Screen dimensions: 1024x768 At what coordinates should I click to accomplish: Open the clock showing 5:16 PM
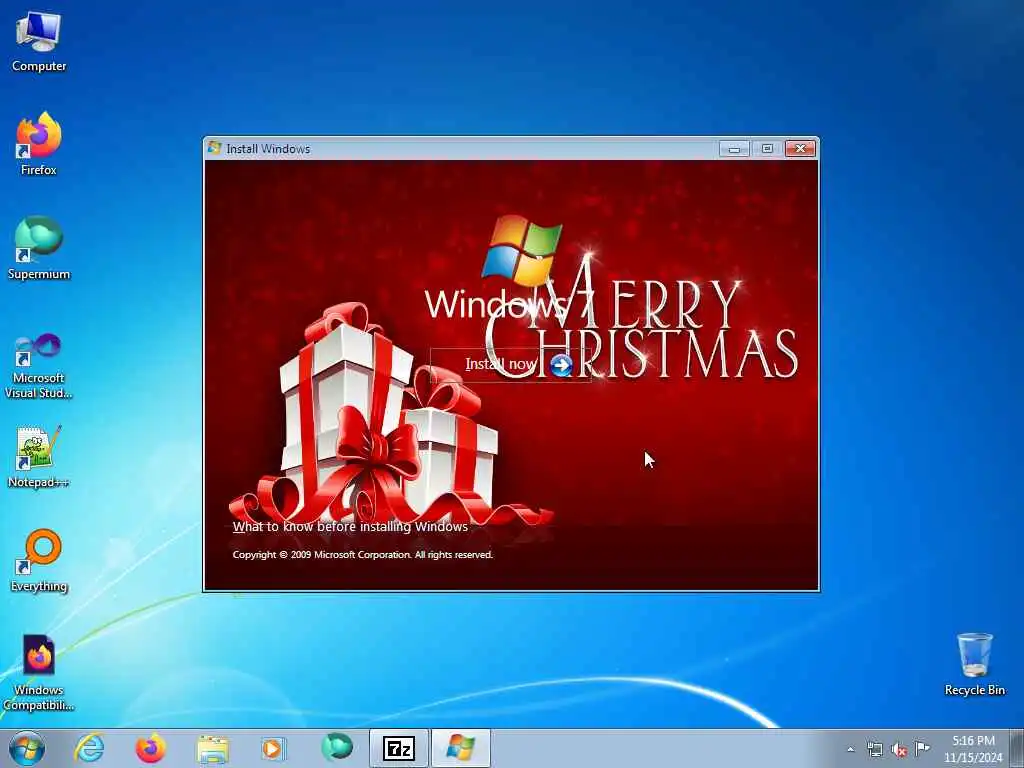coord(972,748)
